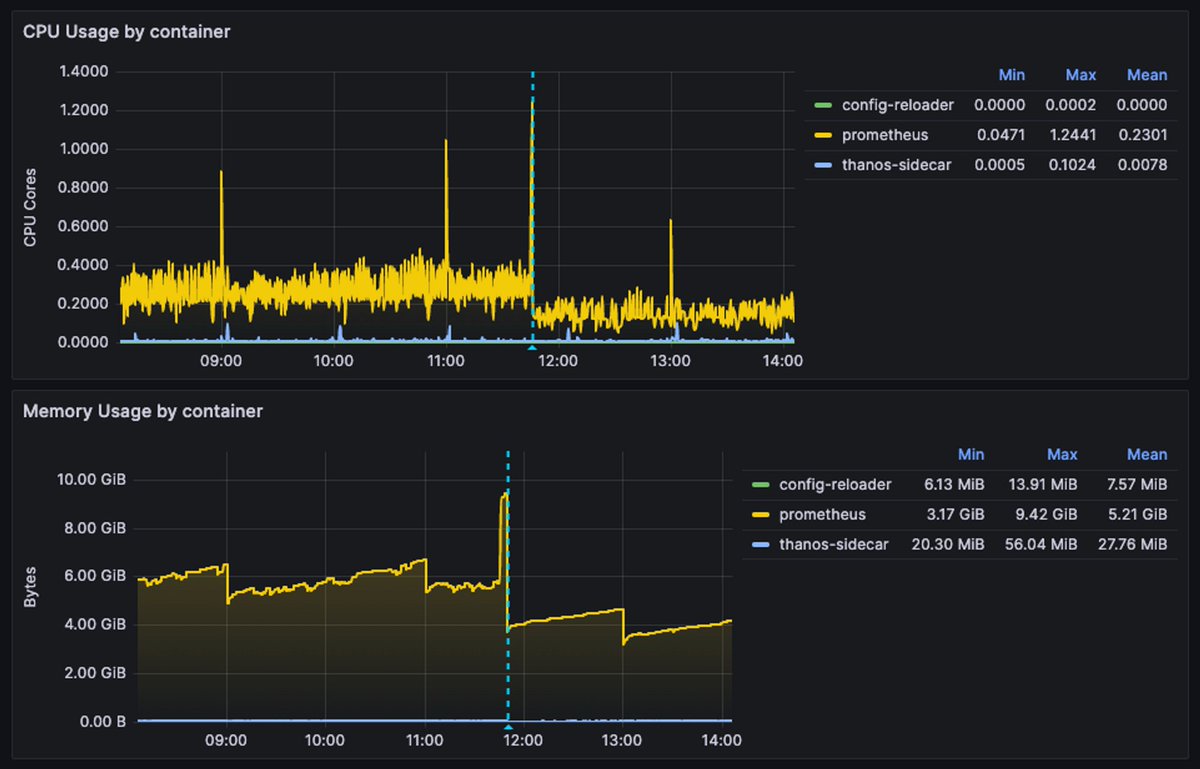This screenshot has width=1200, height=769.
Task: Click prometheus memory Max value 9.42 GiB
Action: [1046, 514]
